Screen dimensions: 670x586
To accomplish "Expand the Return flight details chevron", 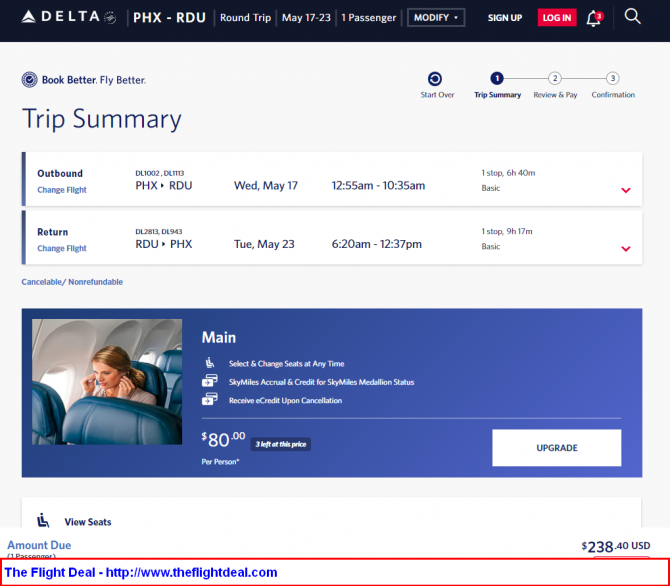I will [626, 249].
